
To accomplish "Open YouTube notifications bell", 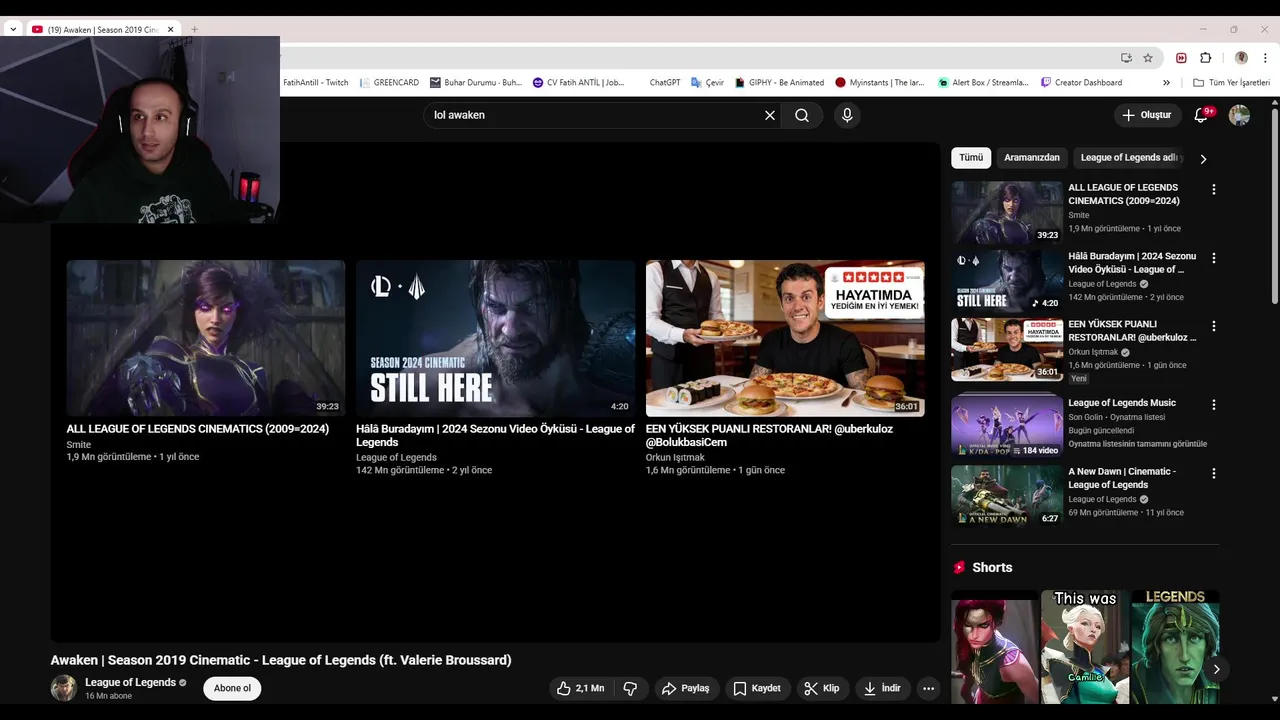I will 1202,115.
